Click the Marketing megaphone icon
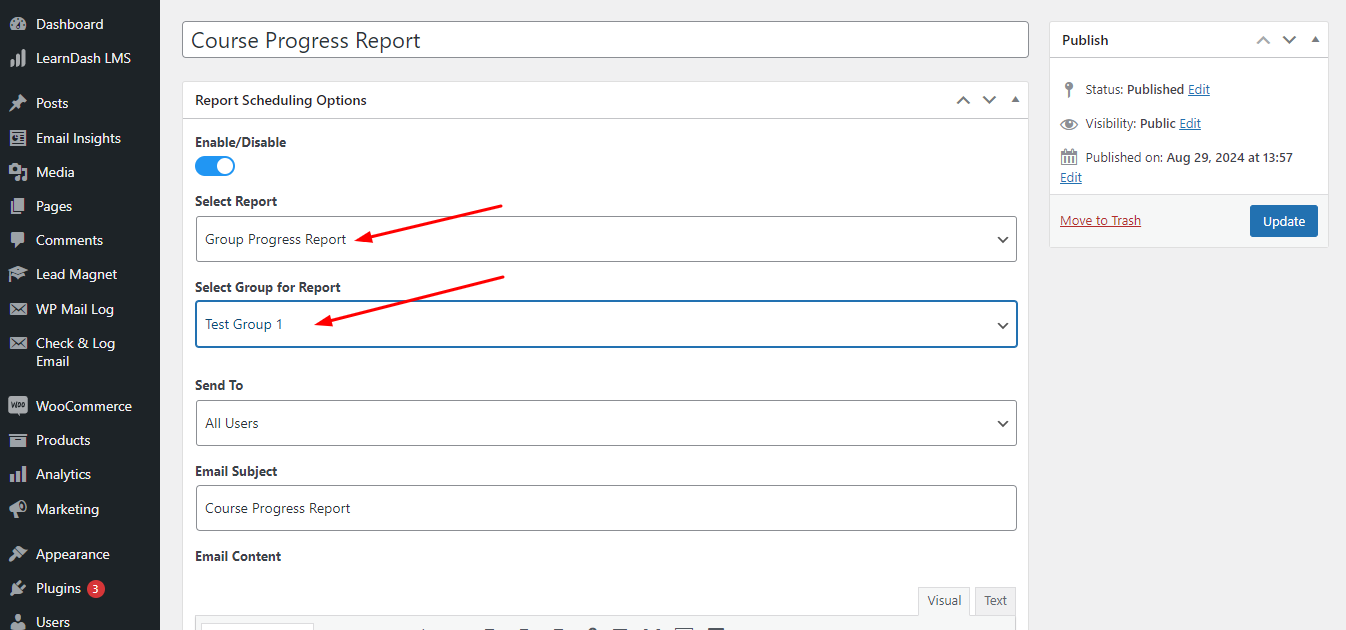 pyautogui.click(x=18, y=509)
